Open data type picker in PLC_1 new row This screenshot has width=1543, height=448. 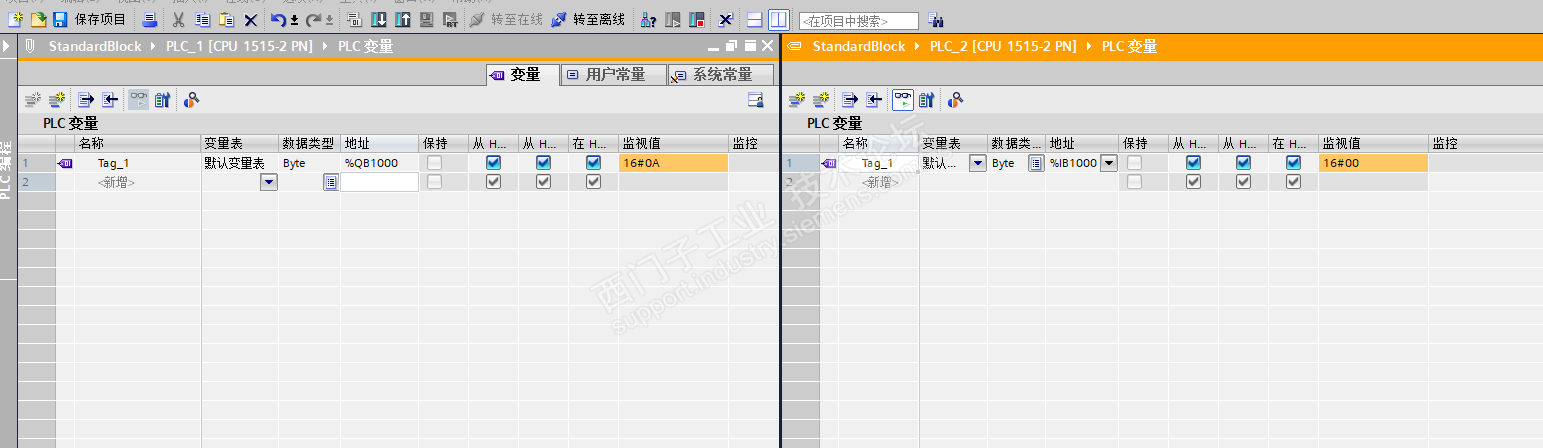point(330,182)
